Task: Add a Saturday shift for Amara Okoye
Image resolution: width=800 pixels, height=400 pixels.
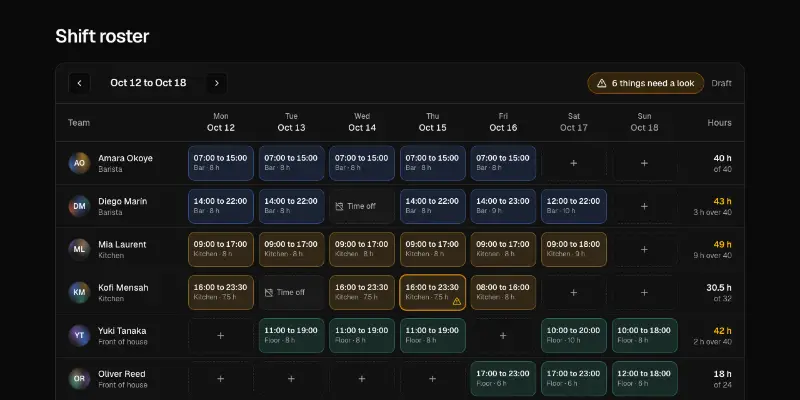Action: tap(573, 163)
